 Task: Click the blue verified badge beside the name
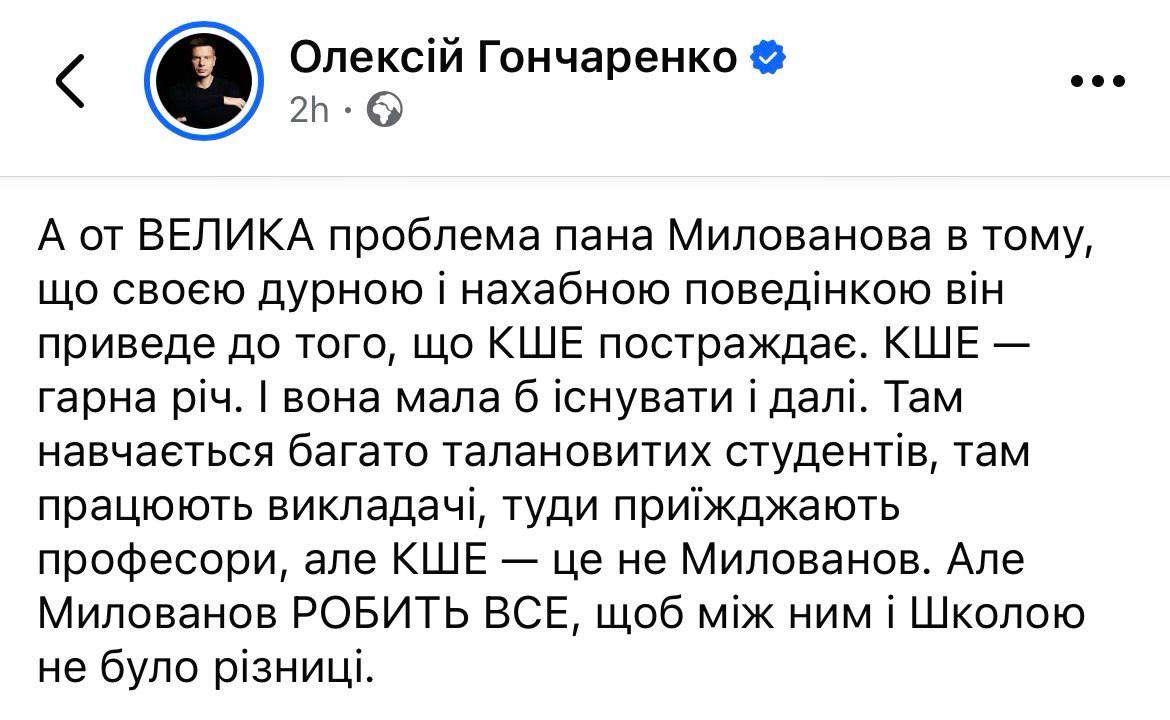pyautogui.click(x=768, y=58)
